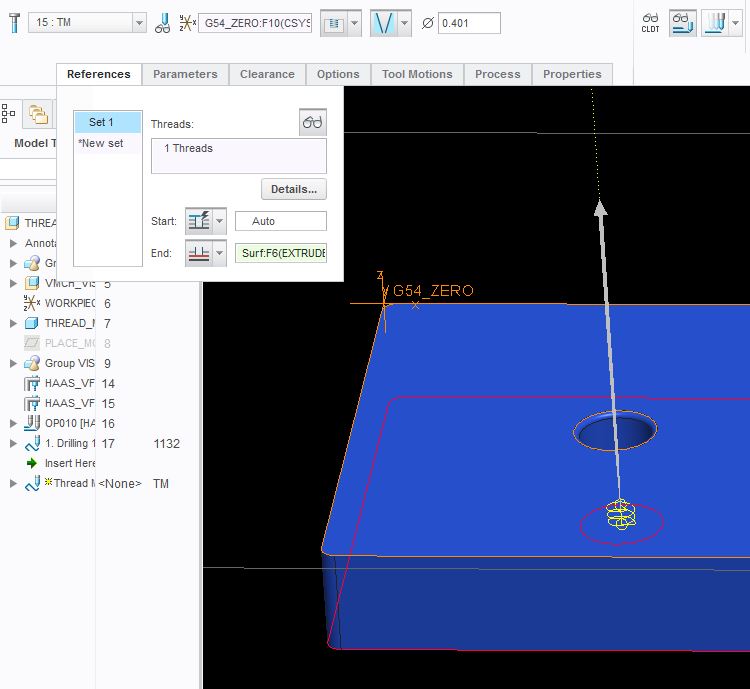This screenshot has height=689, width=750.
Task: Click the thread placement type button
Action: point(334,23)
